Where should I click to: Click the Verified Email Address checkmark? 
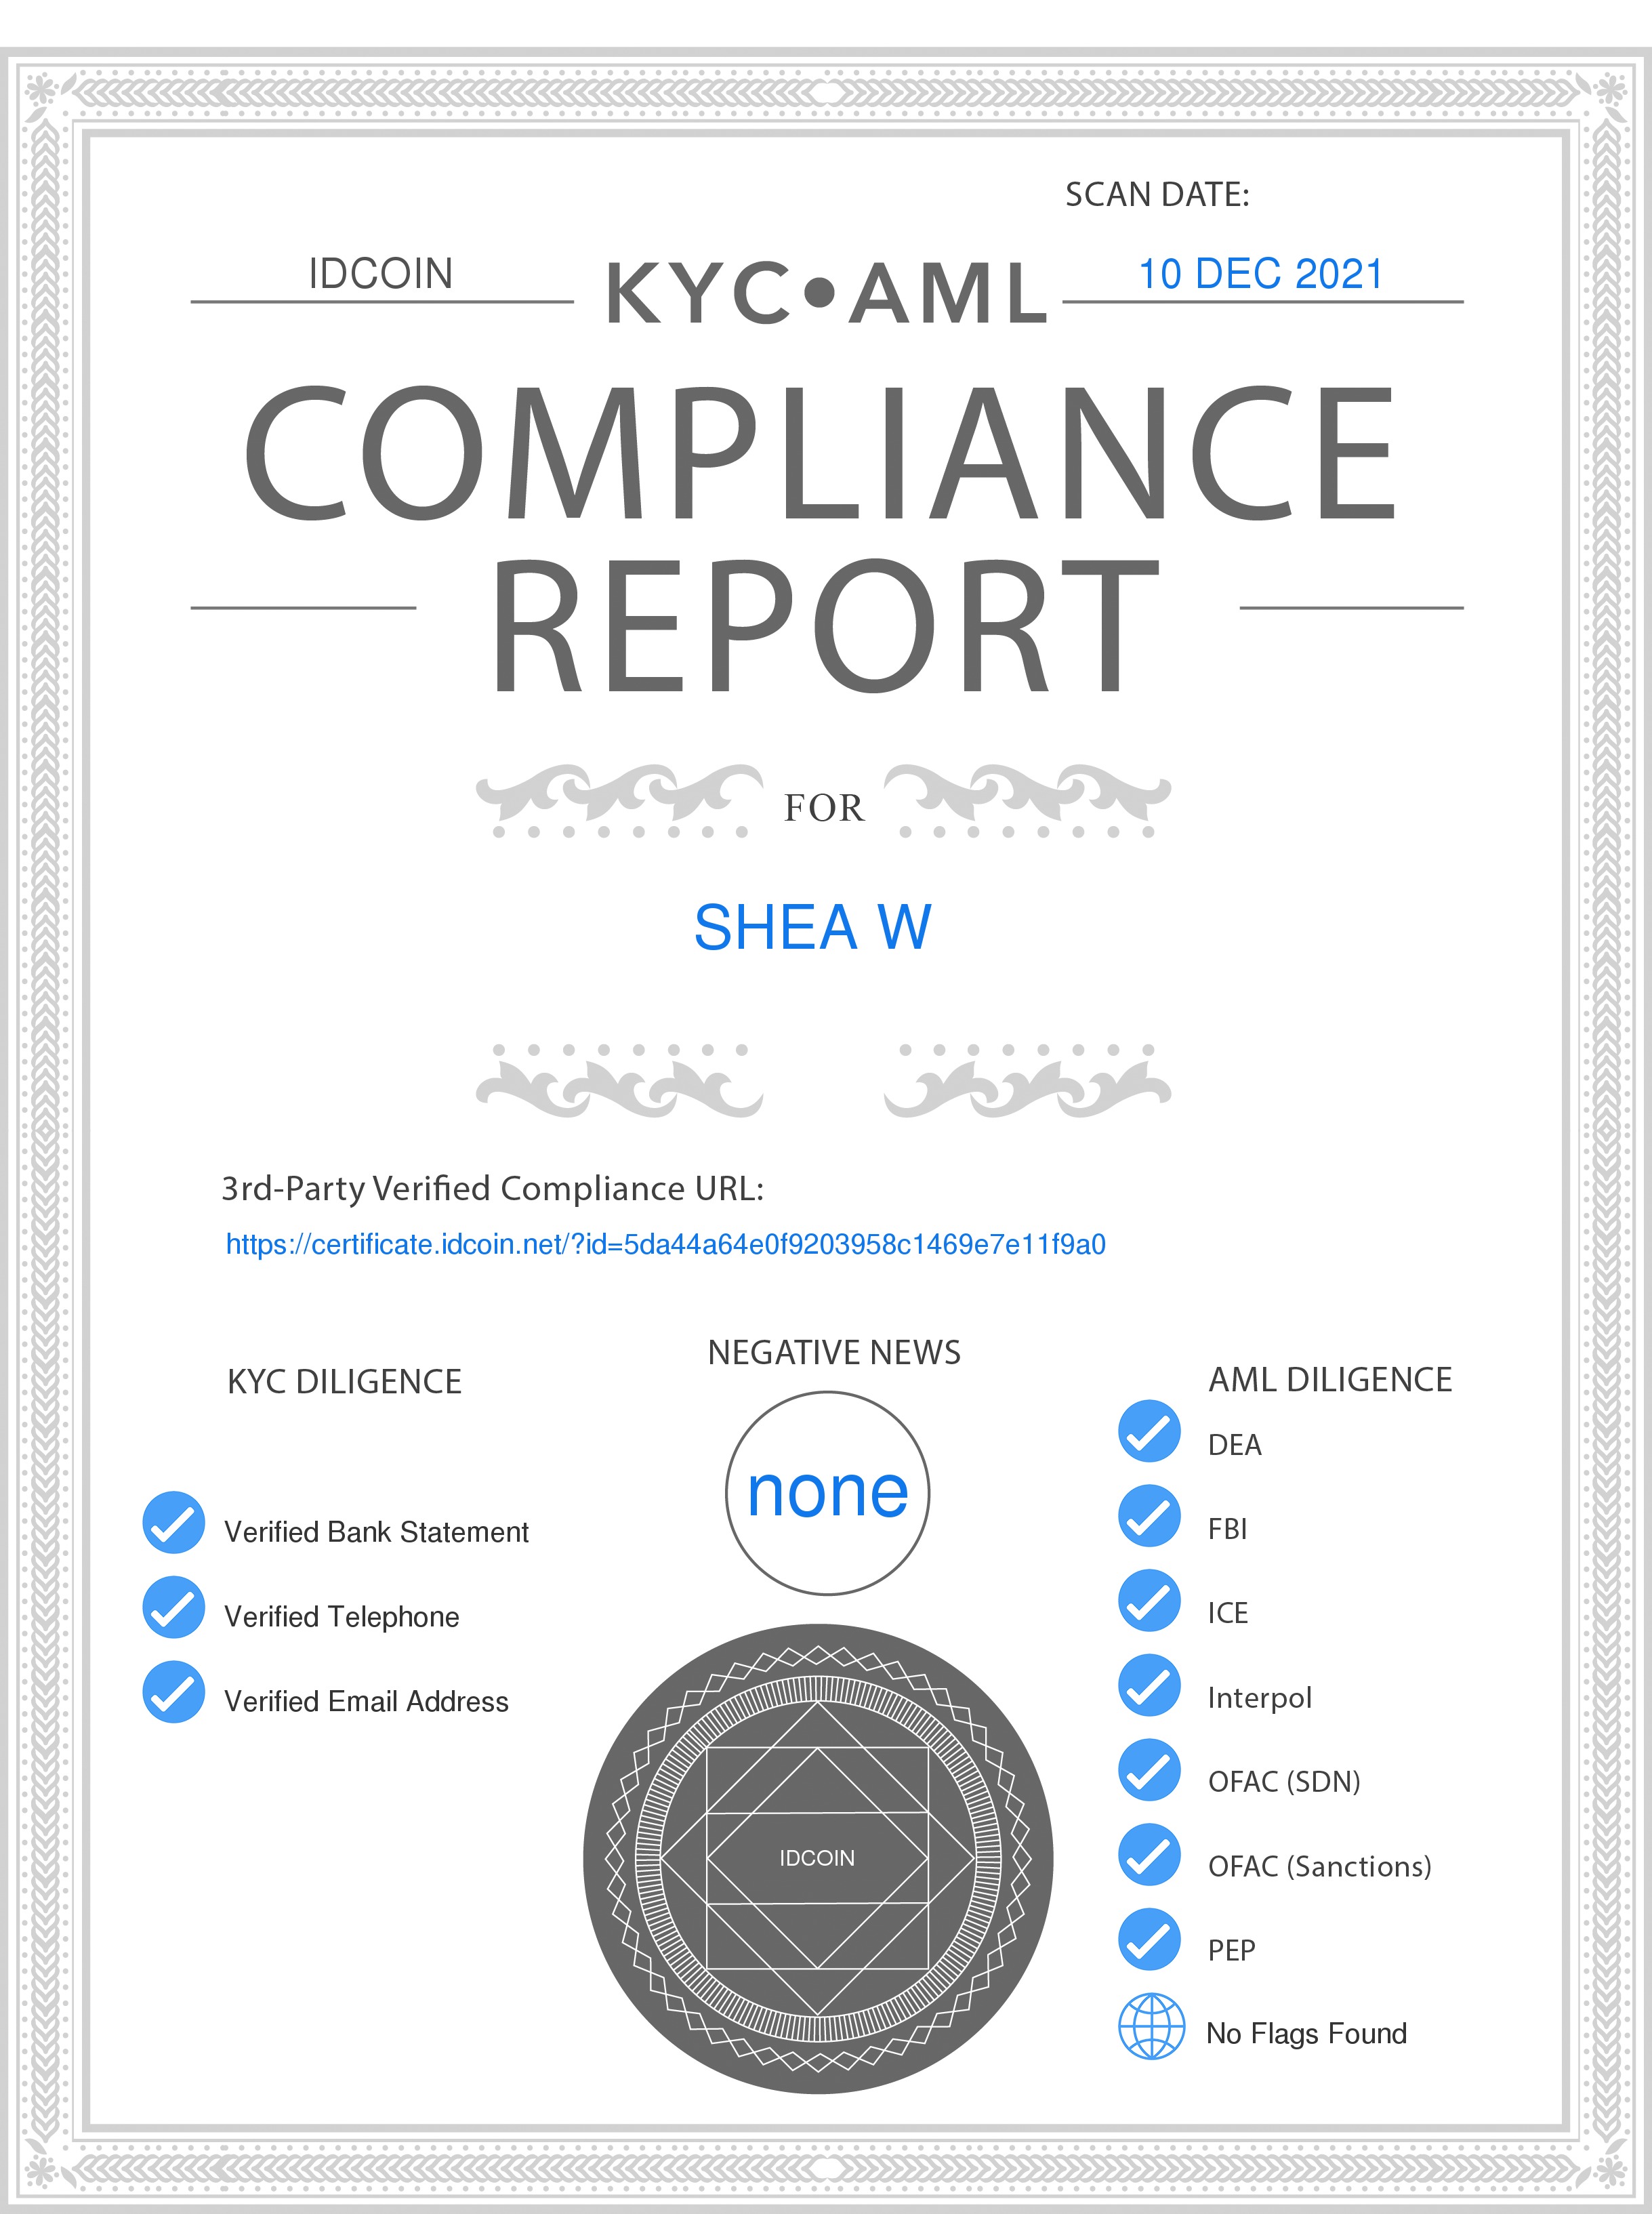pos(174,1692)
